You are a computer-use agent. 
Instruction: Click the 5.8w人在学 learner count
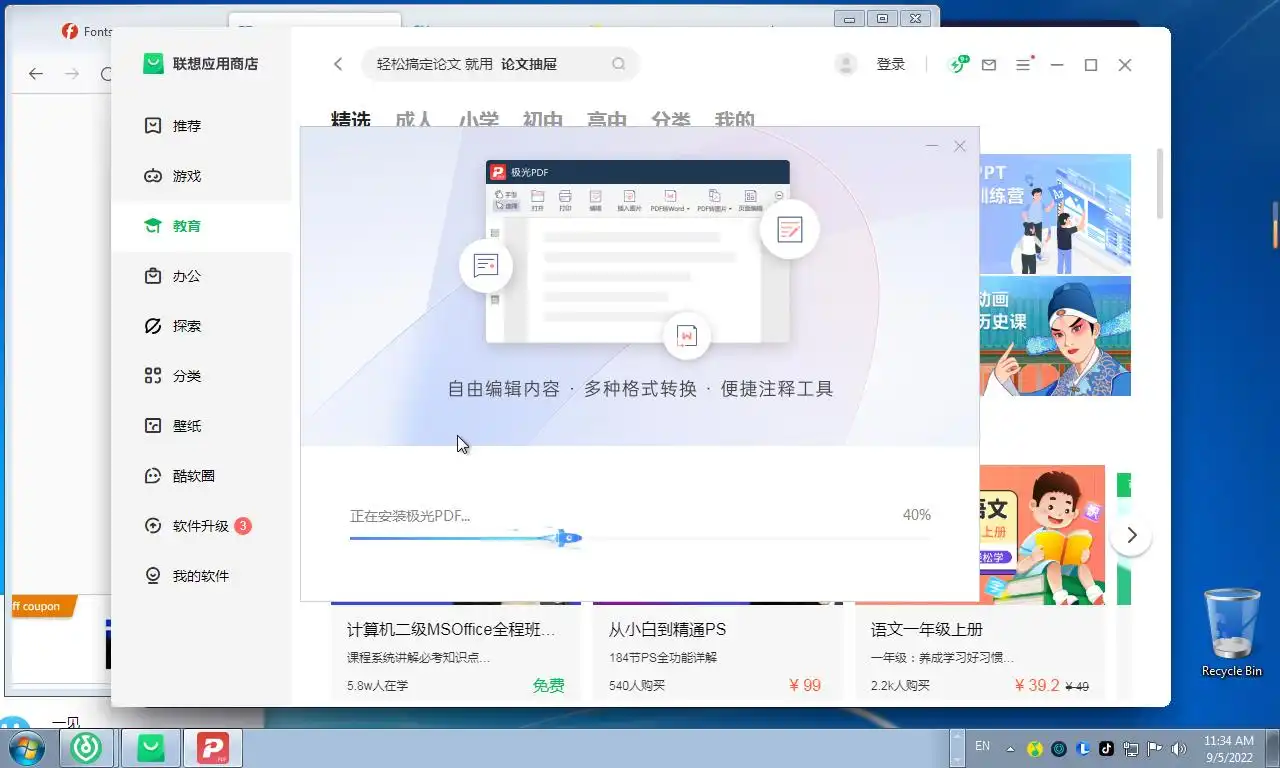pos(378,686)
